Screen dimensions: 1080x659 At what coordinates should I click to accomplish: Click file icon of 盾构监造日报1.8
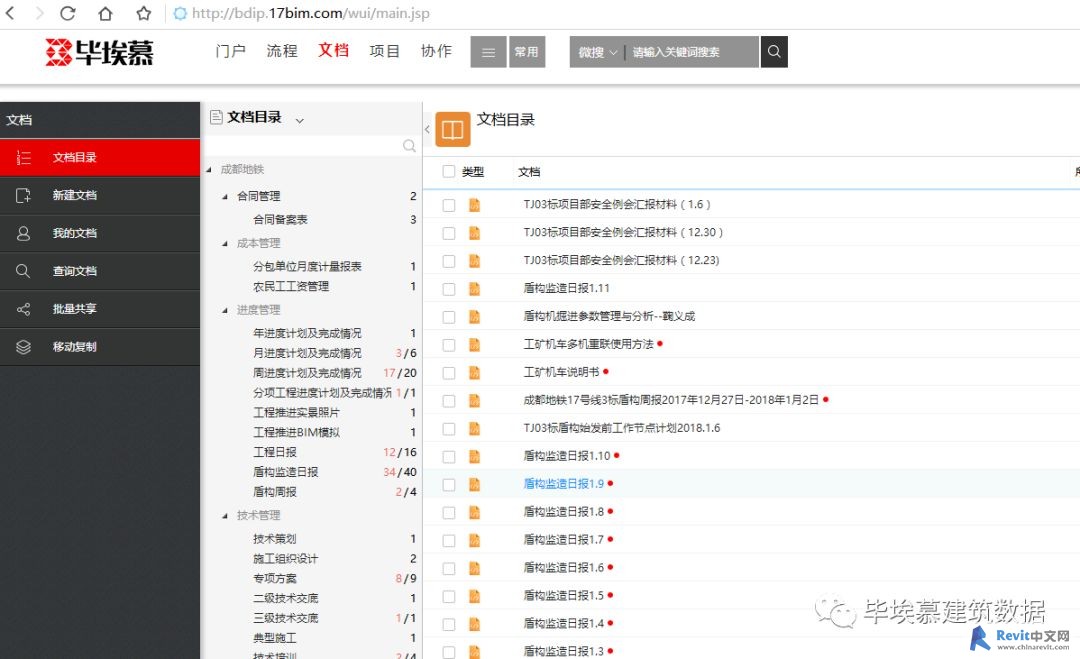[x=475, y=512]
